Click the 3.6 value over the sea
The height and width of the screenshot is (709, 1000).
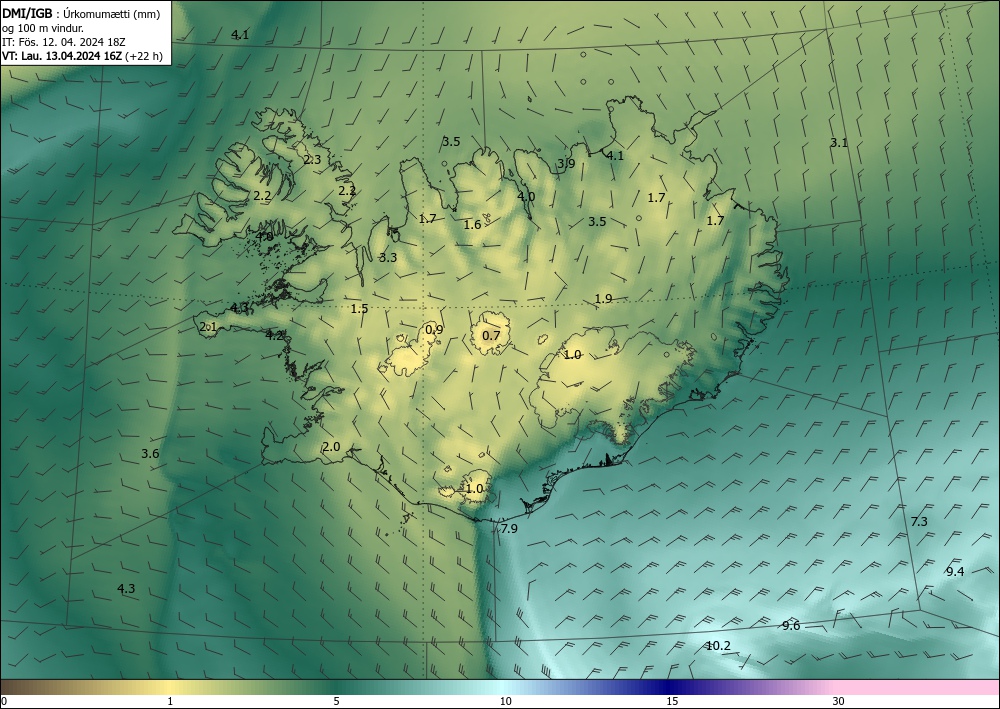tap(150, 453)
